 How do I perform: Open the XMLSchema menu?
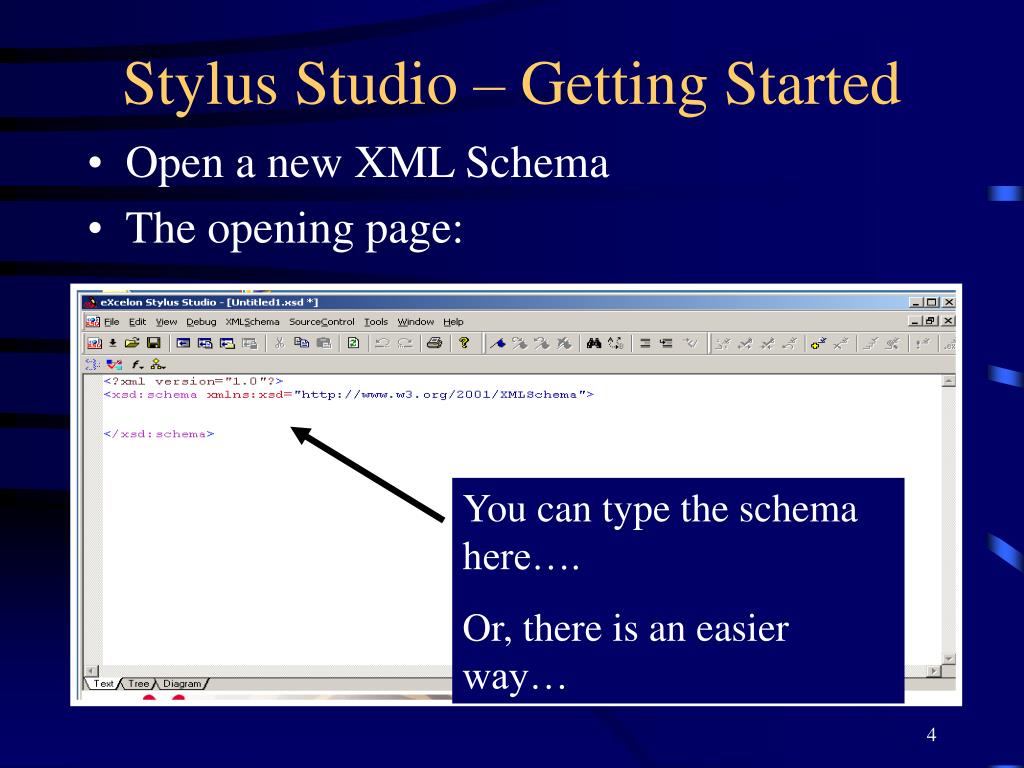252,322
